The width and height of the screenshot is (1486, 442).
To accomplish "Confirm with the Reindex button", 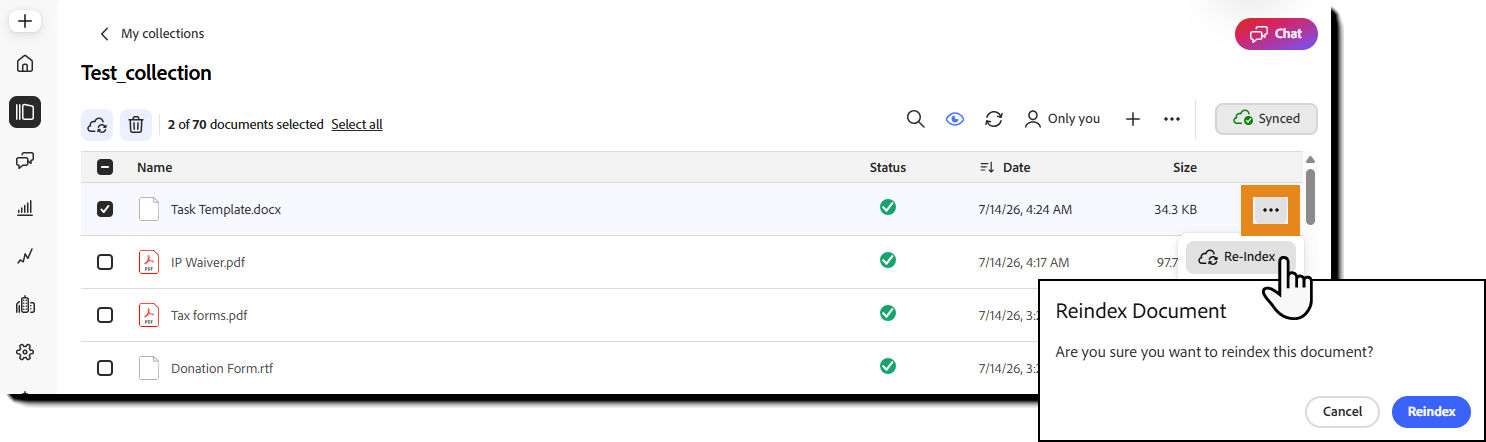I will (1431, 412).
